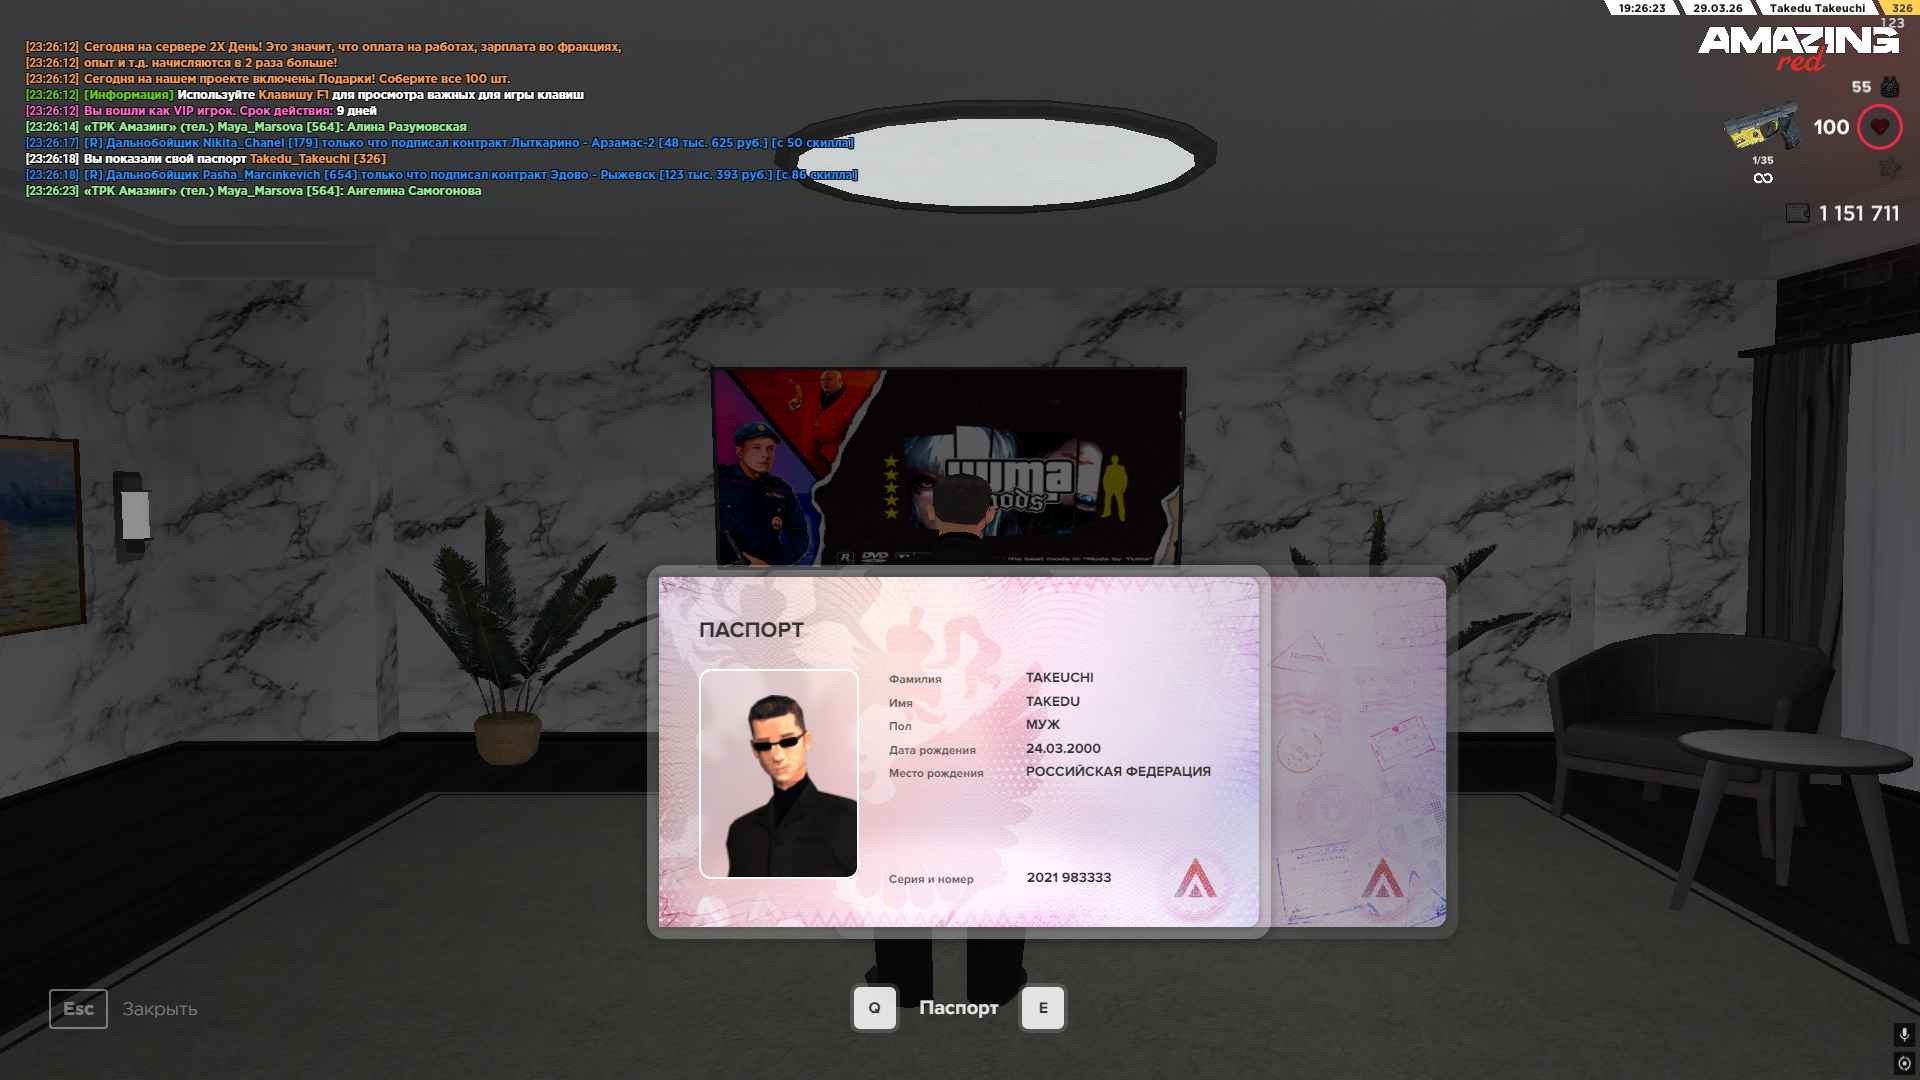Click passport number 2021 983333
This screenshot has width=1920, height=1080.
pyautogui.click(x=1068, y=878)
